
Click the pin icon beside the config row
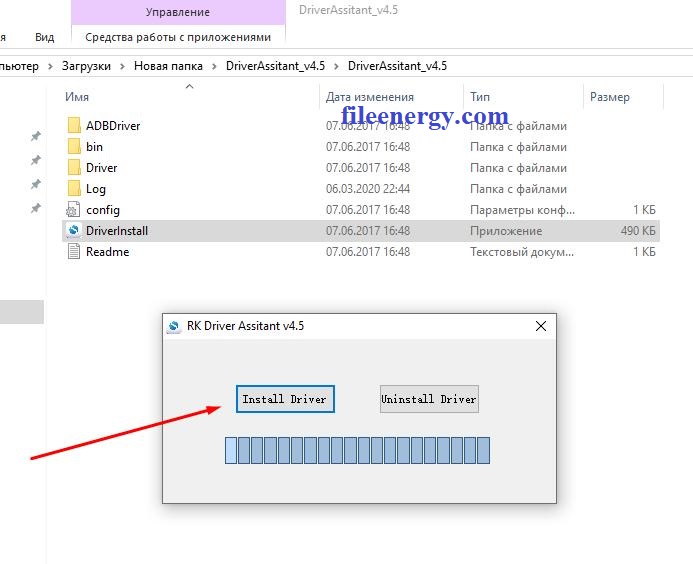tap(36, 207)
